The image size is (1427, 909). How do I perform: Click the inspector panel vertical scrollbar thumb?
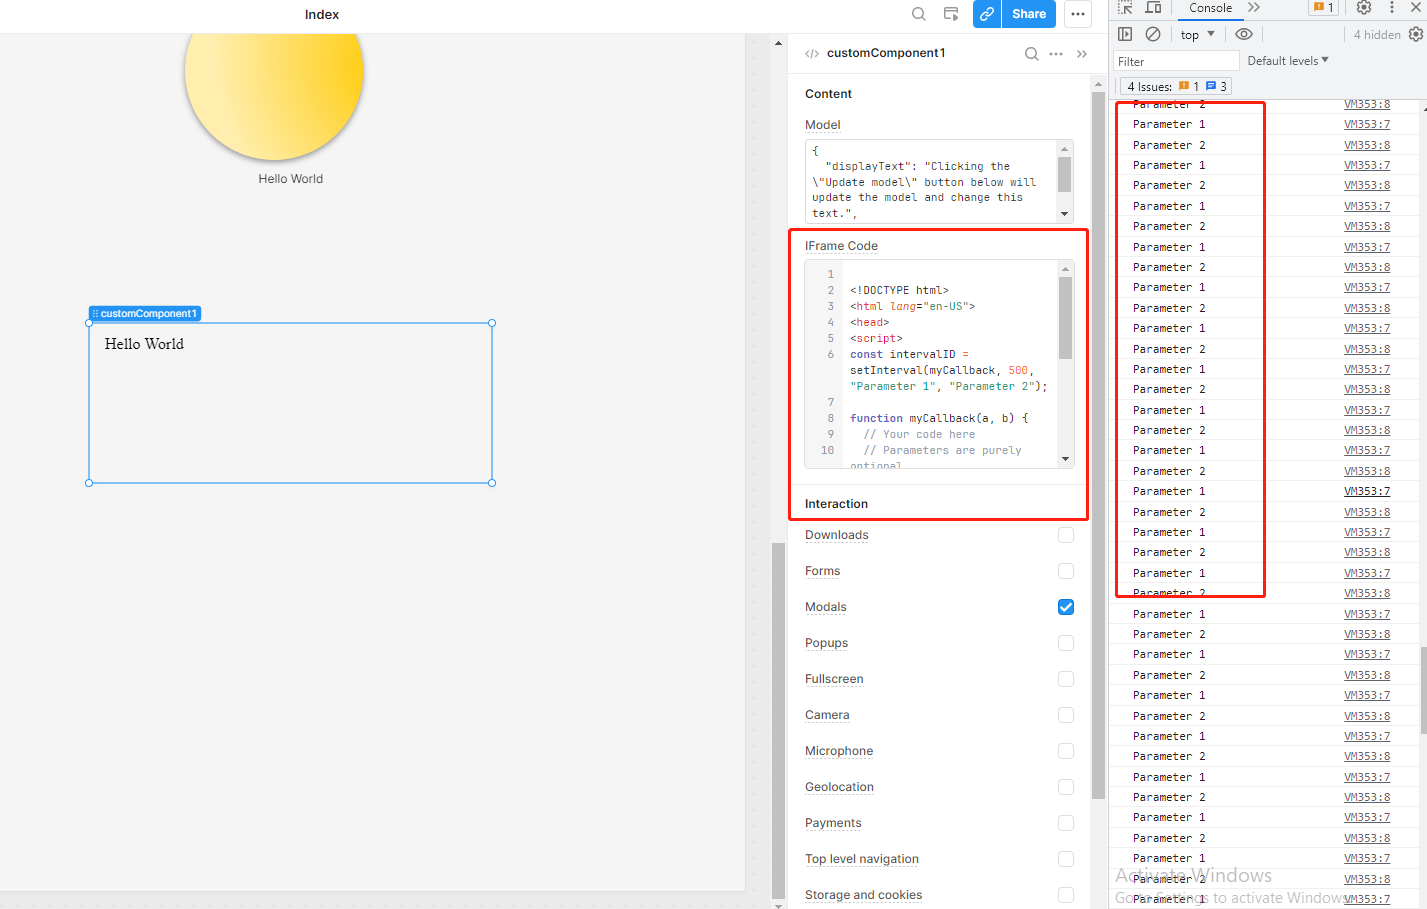click(x=1098, y=445)
